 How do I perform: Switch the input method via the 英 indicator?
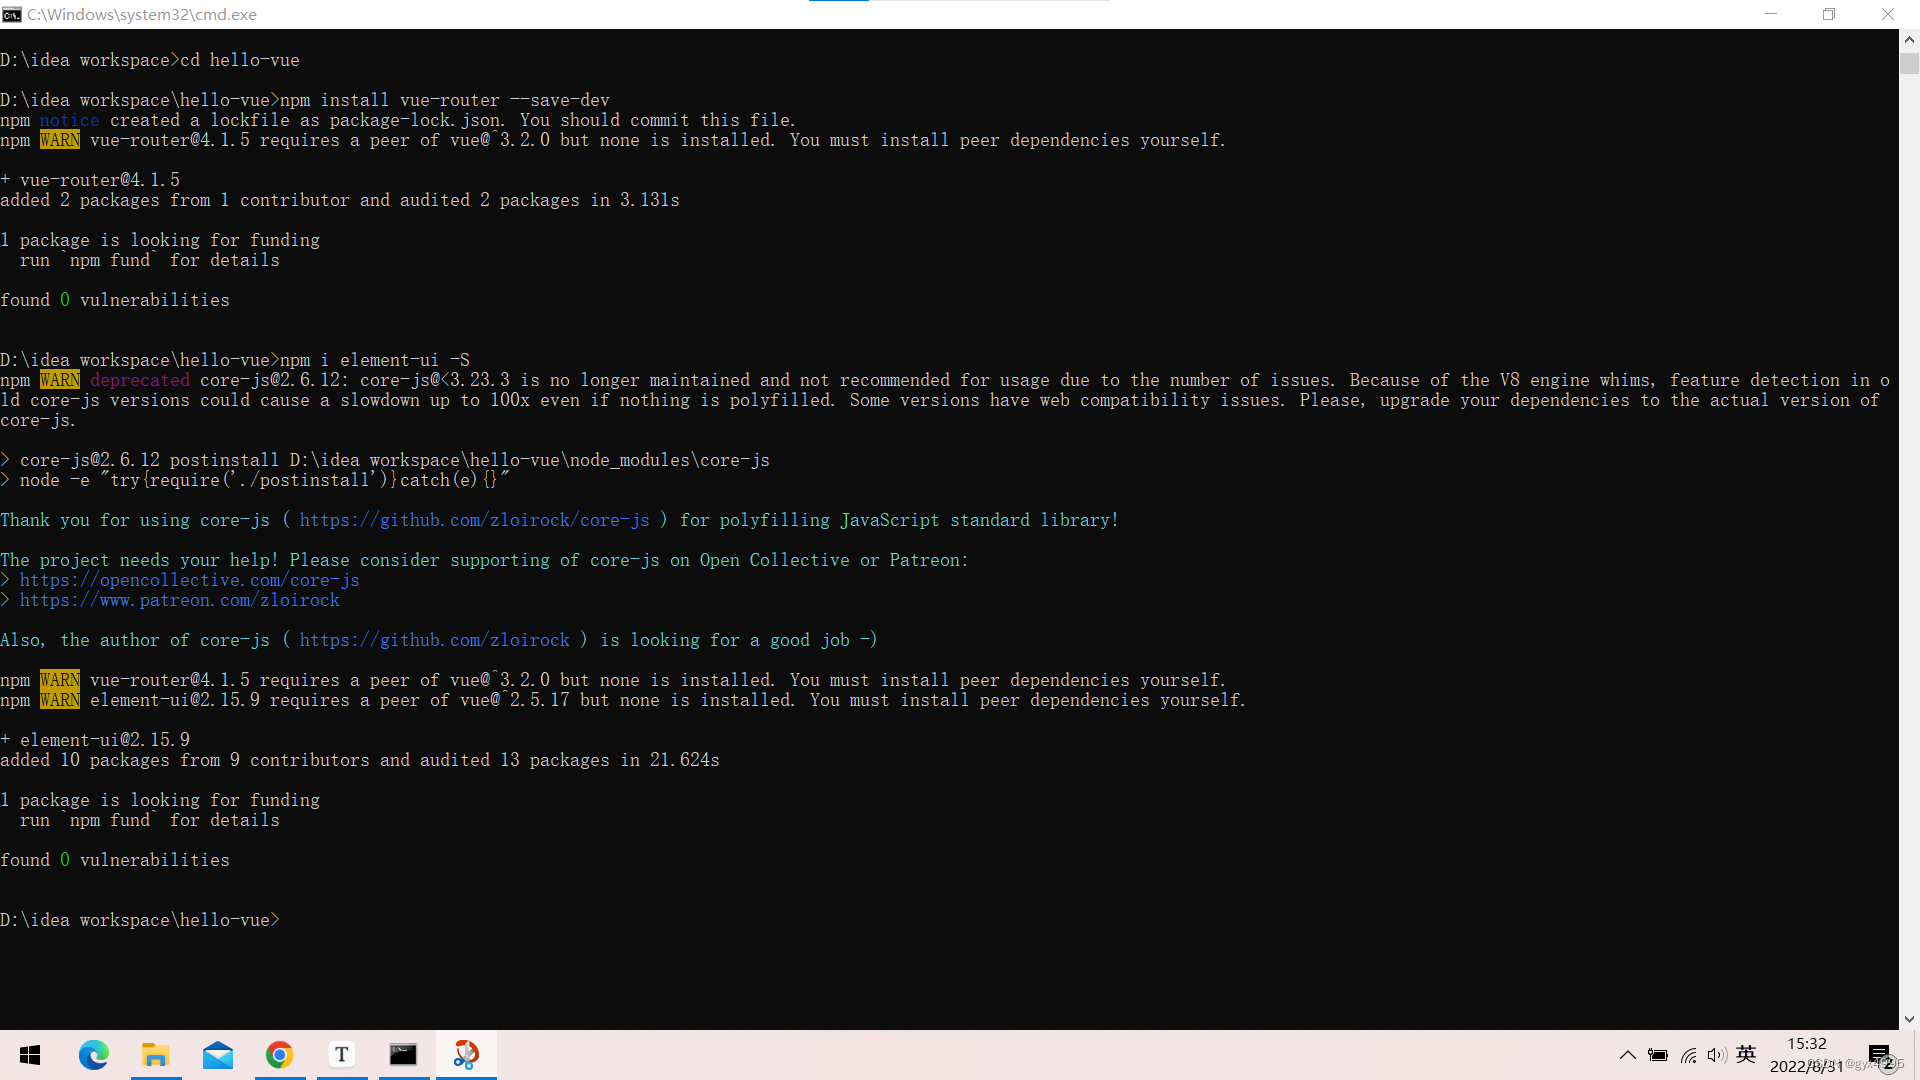[1746, 1054]
